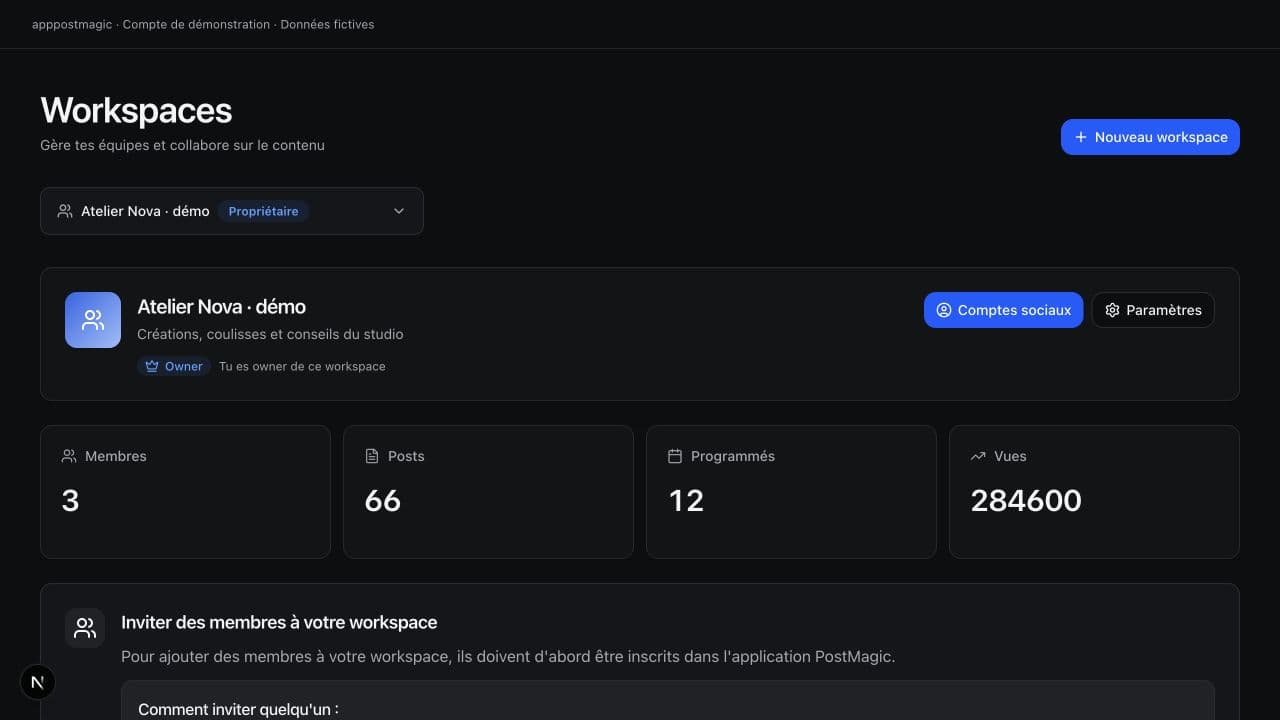This screenshot has height=720, width=1280.
Task: Click the Nouveau workspace button
Action: tap(1150, 137)
